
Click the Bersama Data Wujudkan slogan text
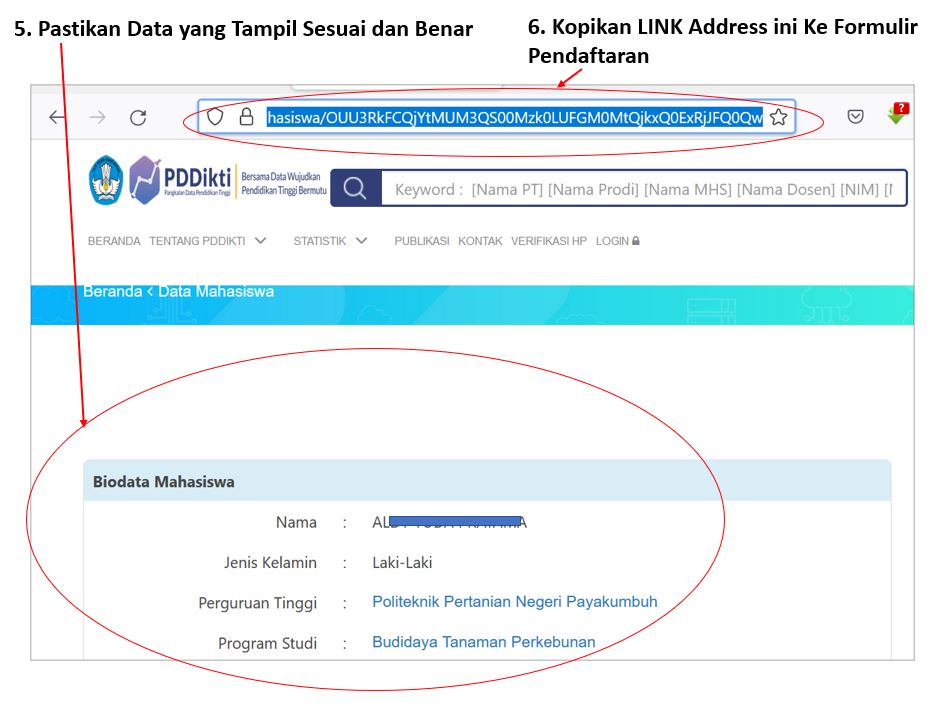point(284,183)
